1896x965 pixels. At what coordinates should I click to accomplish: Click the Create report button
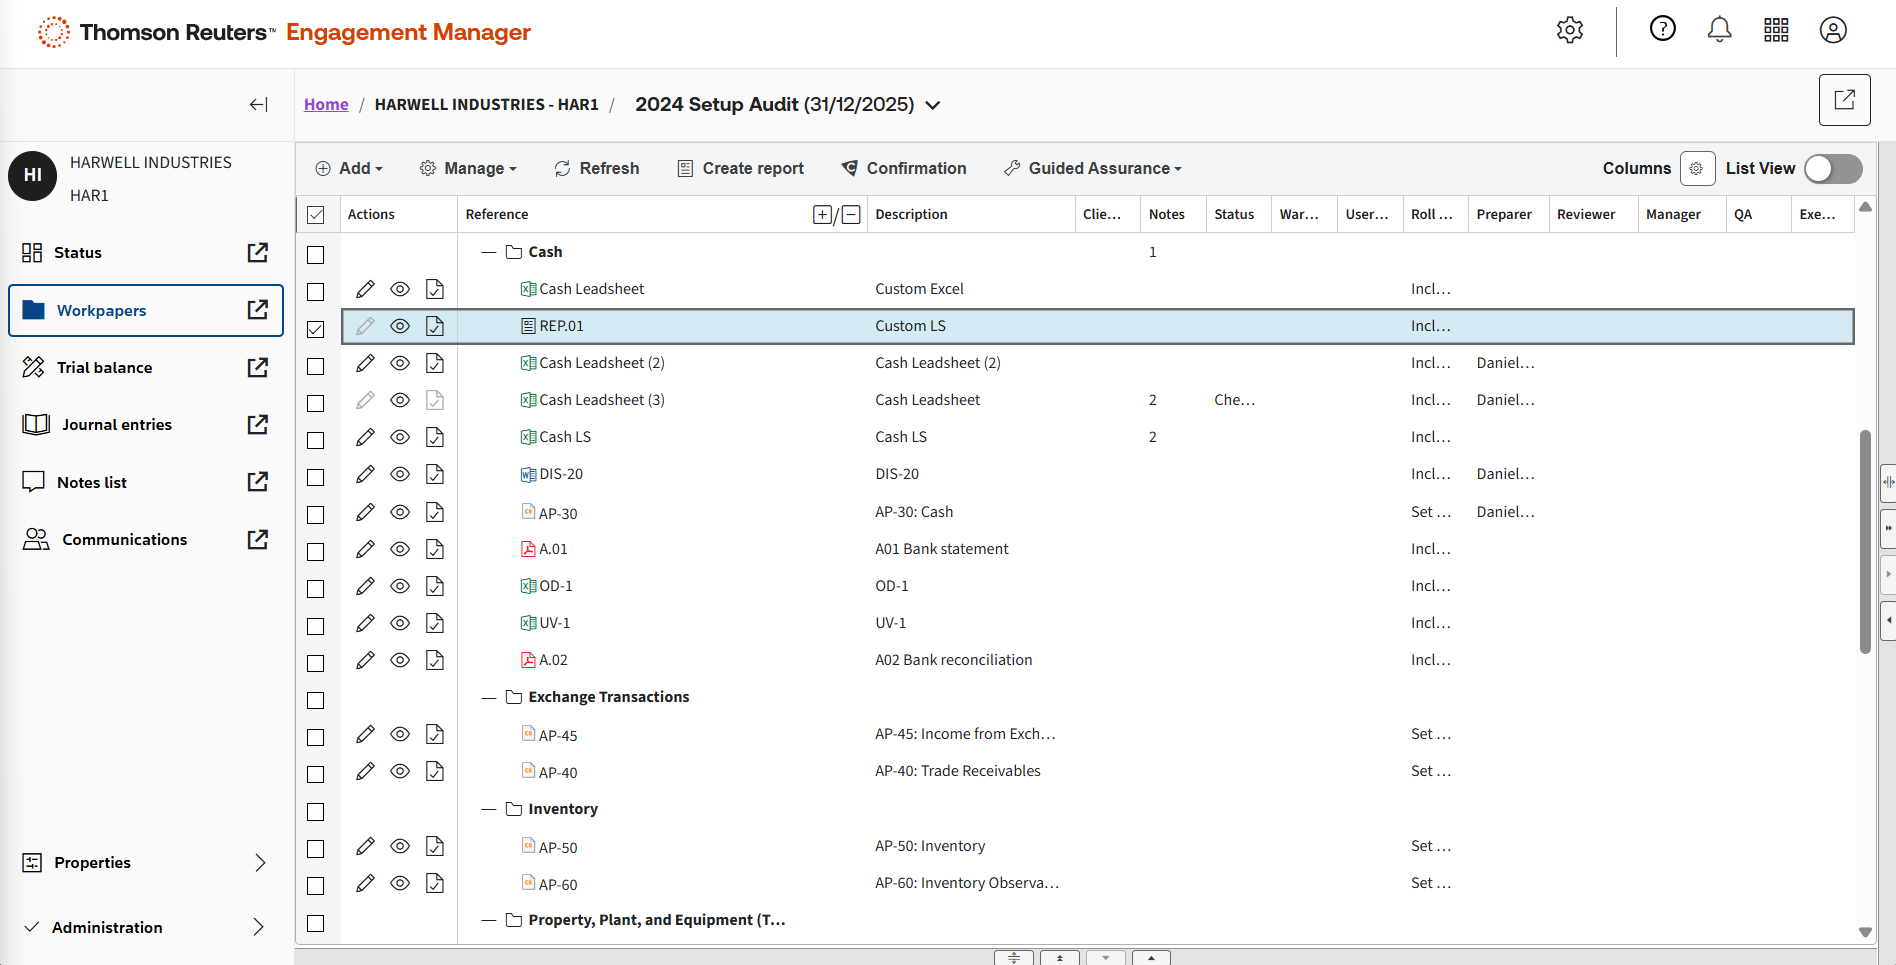(740, 168)
